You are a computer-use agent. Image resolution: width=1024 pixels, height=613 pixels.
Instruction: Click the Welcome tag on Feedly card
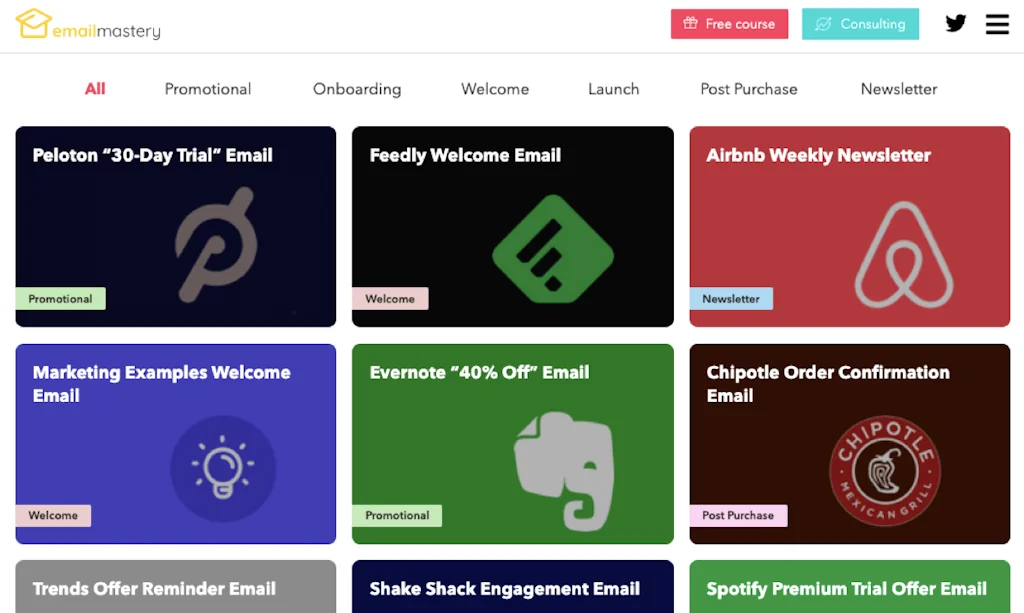[x=390, y=298]
